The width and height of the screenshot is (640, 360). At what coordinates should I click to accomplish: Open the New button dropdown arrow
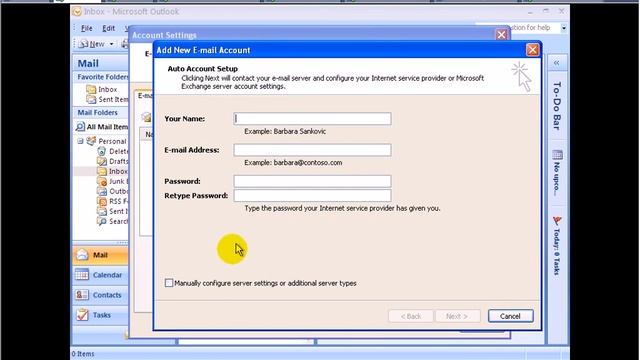pyautogui.click(x=111, y=44)
